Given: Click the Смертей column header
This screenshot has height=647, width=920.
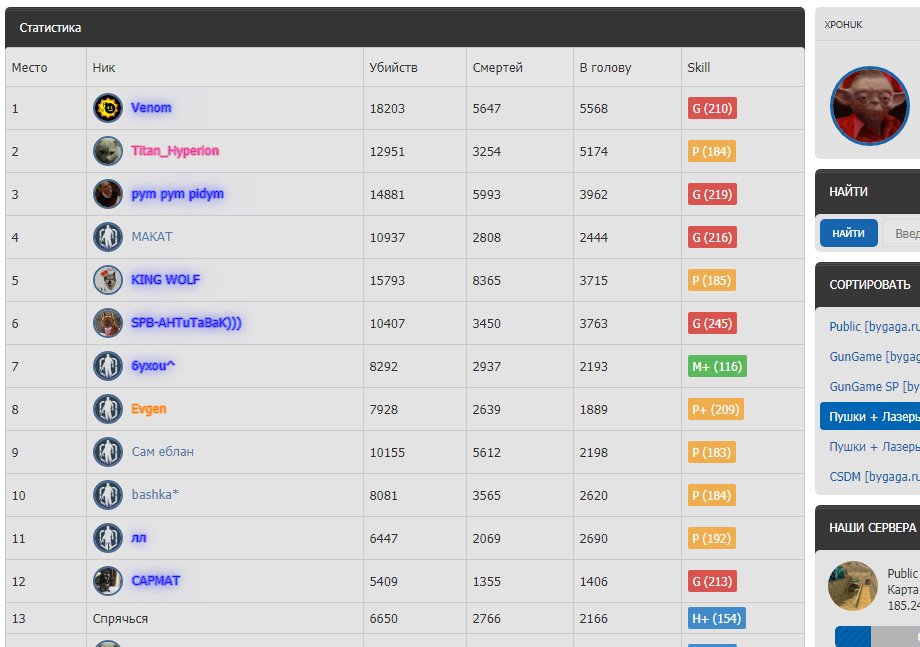Looking at the screenshot, I should (x=498, y=68).
